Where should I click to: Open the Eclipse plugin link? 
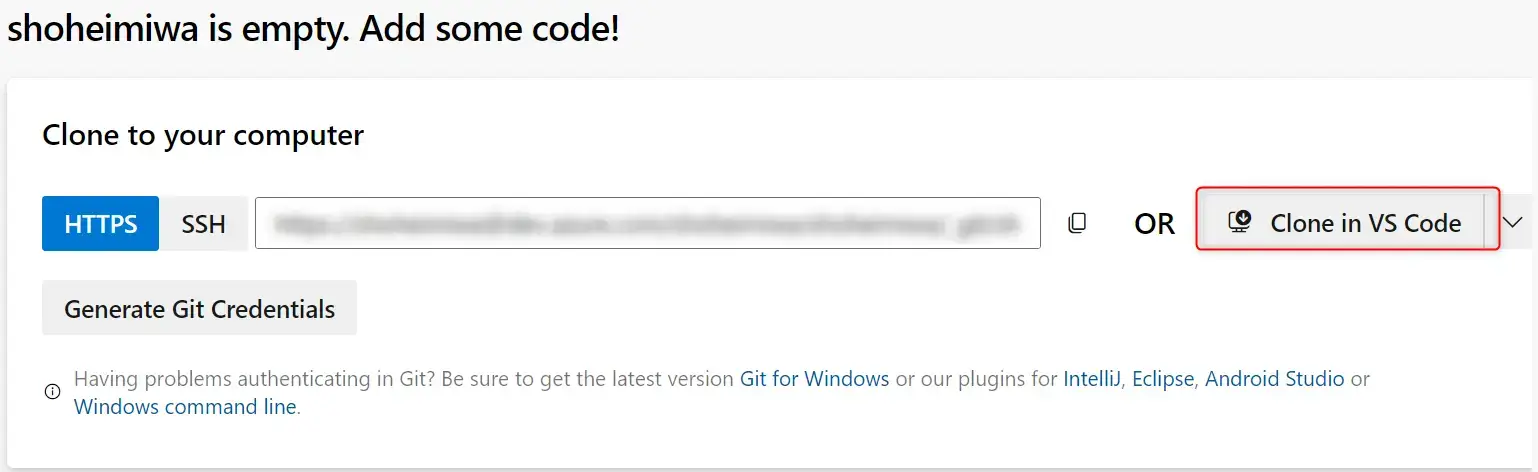point(1163,379)
